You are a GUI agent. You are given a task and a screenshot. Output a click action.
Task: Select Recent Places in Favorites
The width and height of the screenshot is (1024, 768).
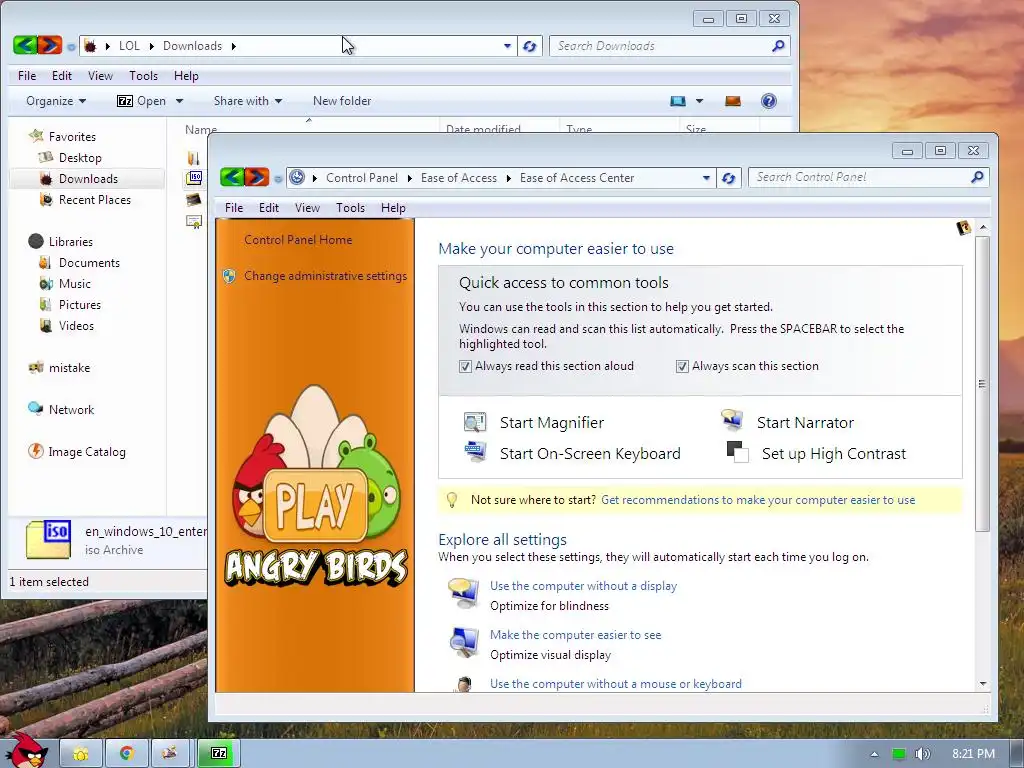94,200
